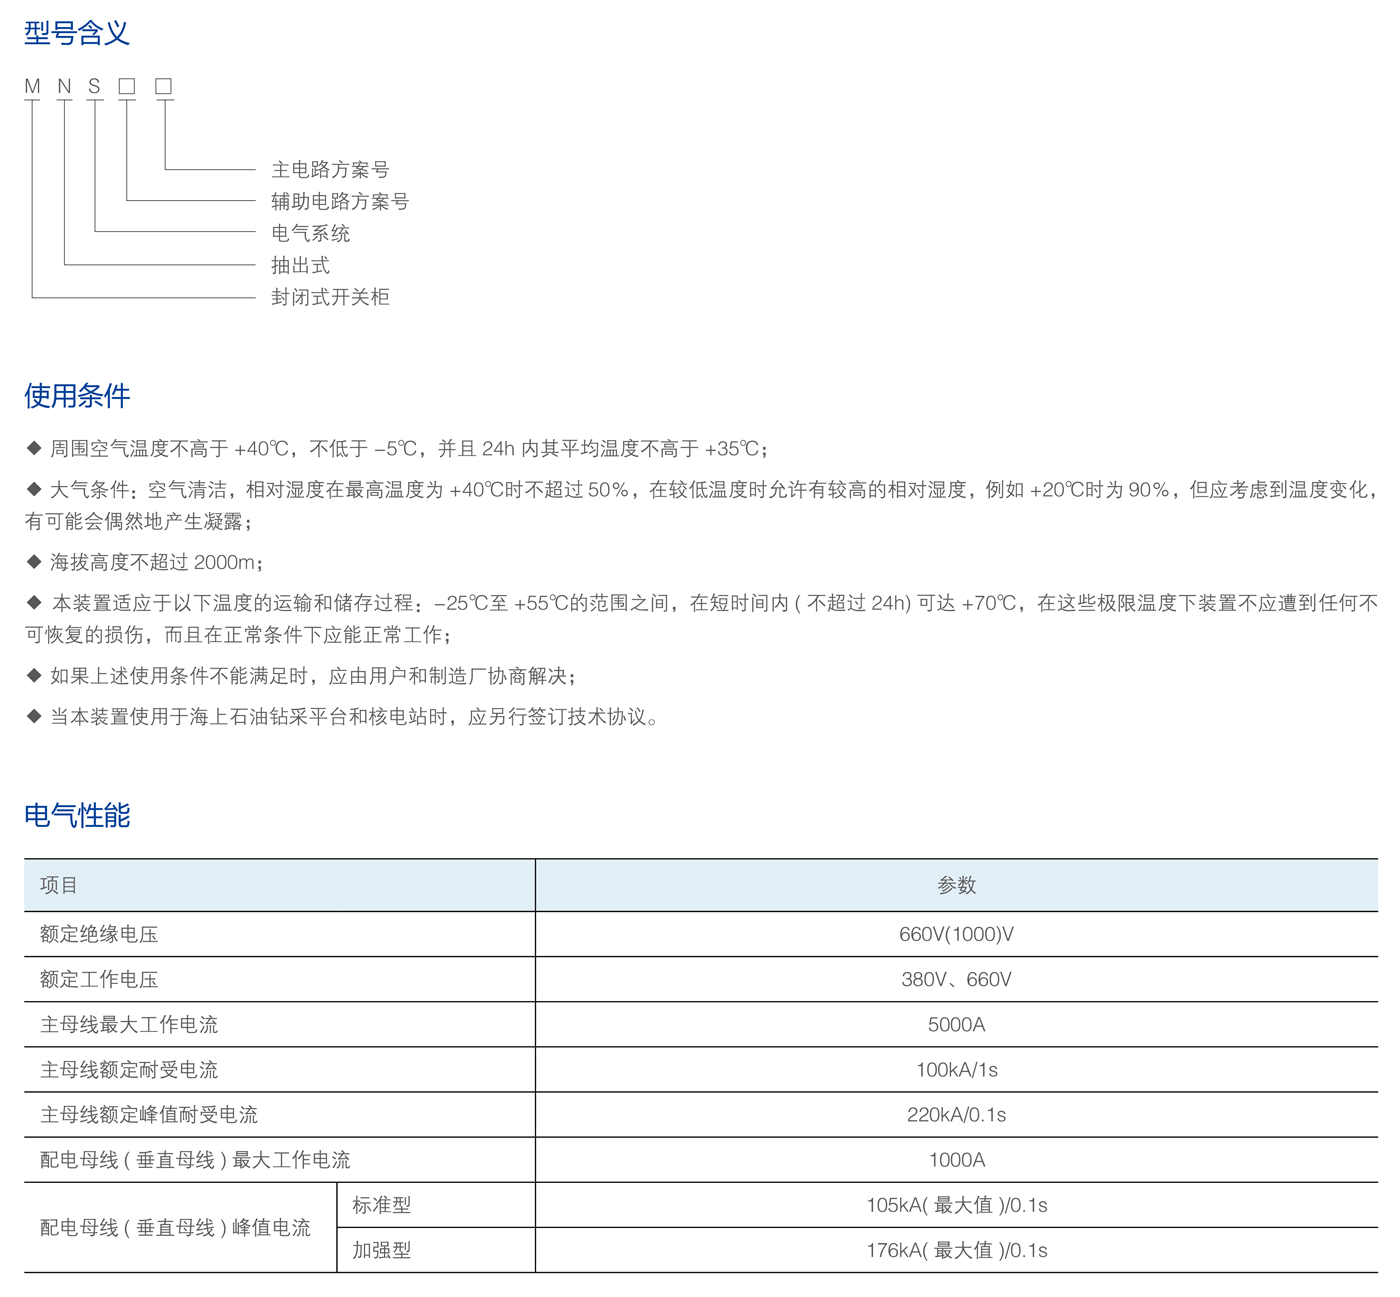This screenshot has width=1400, height=1297.
Task: Click the 参数 table column header
Action: 956,885
